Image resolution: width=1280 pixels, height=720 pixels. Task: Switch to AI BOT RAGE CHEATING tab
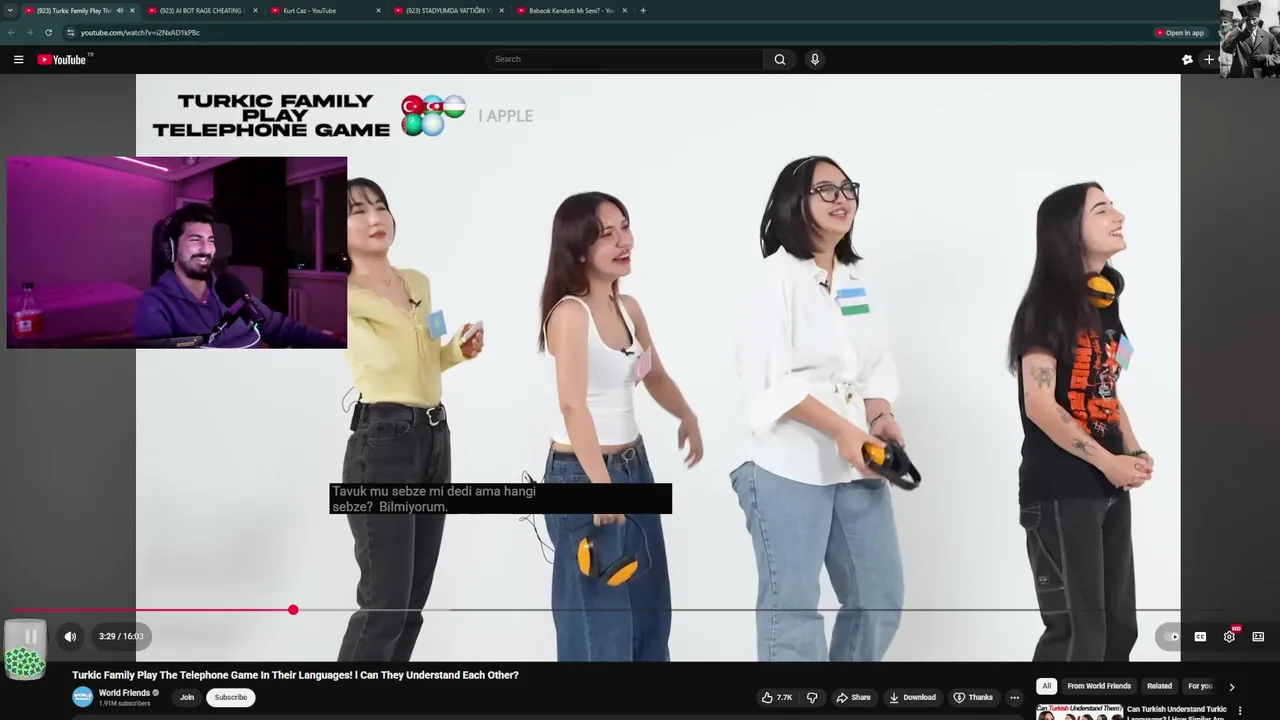click(x=202, y=10)
